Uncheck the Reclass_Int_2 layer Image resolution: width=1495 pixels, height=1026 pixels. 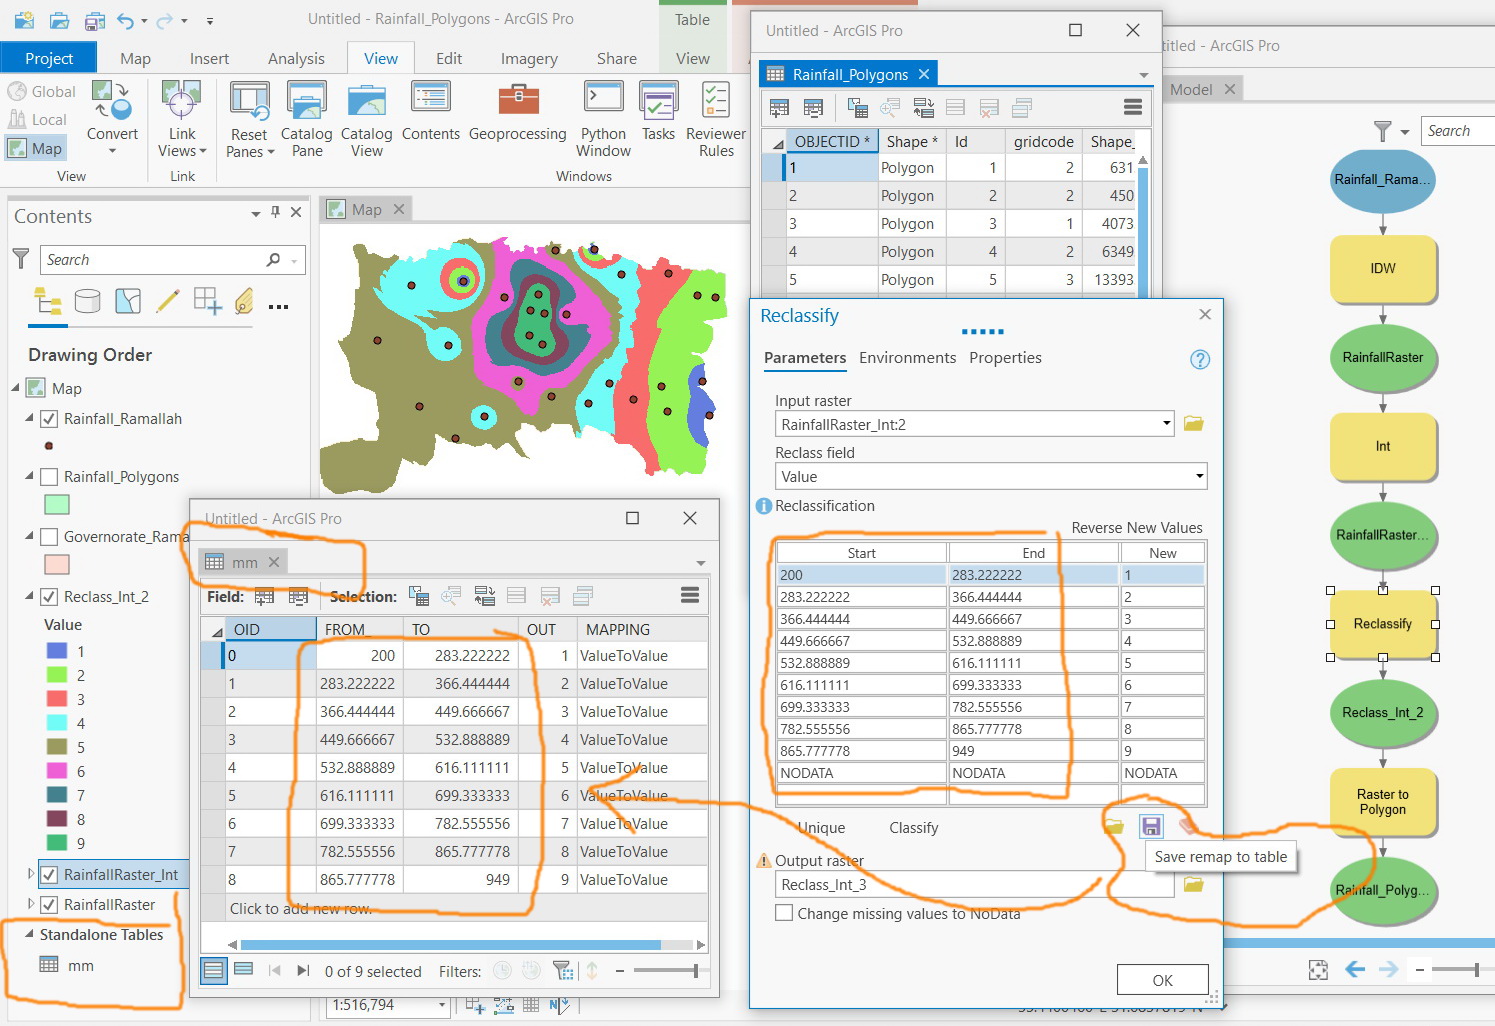coord(48,597)
